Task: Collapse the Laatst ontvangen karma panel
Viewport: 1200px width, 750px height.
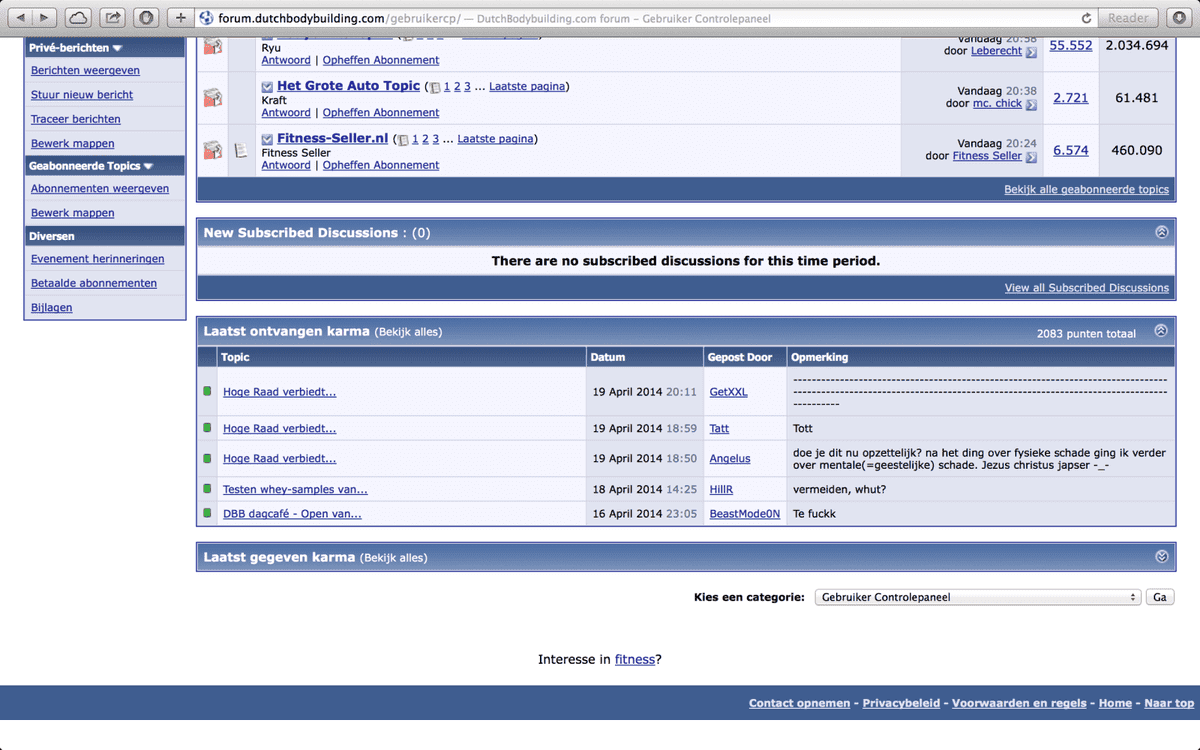Action: coord(1161,331)
